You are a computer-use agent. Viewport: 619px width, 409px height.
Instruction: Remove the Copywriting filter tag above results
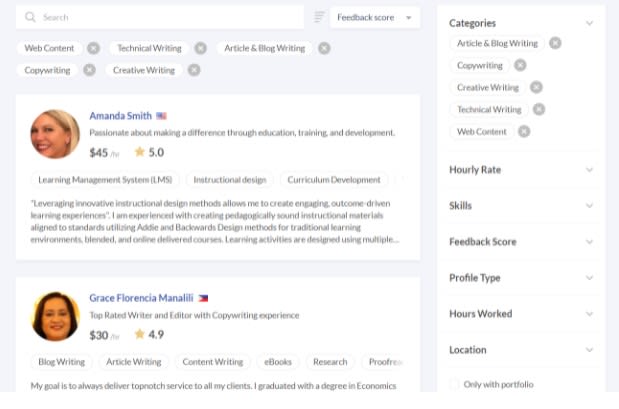click(89, 70)
